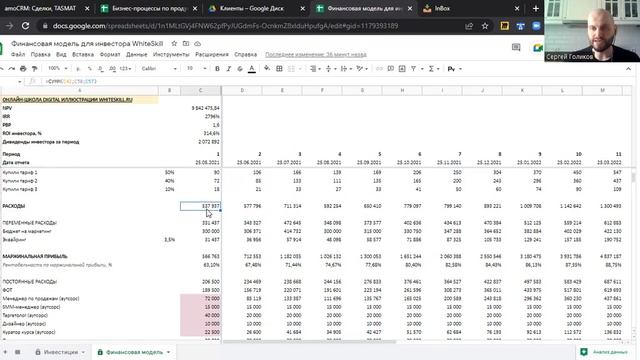
Task: Click the currency format button
Action: click(x=78, y=69)
